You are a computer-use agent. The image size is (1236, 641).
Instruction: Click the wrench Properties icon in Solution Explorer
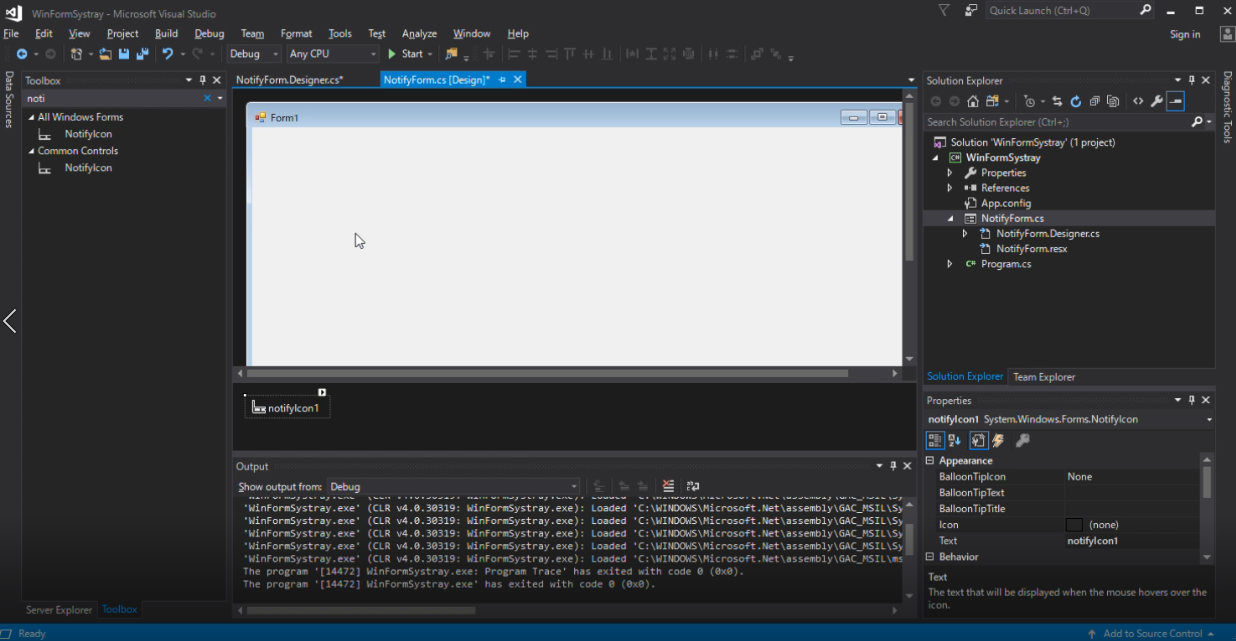click(1157, 101)
